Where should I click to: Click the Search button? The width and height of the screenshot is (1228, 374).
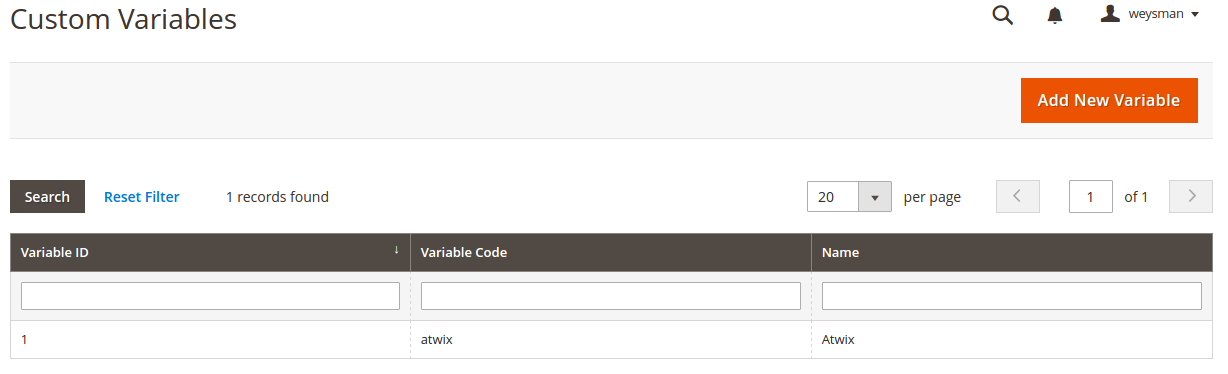[47, 197]
